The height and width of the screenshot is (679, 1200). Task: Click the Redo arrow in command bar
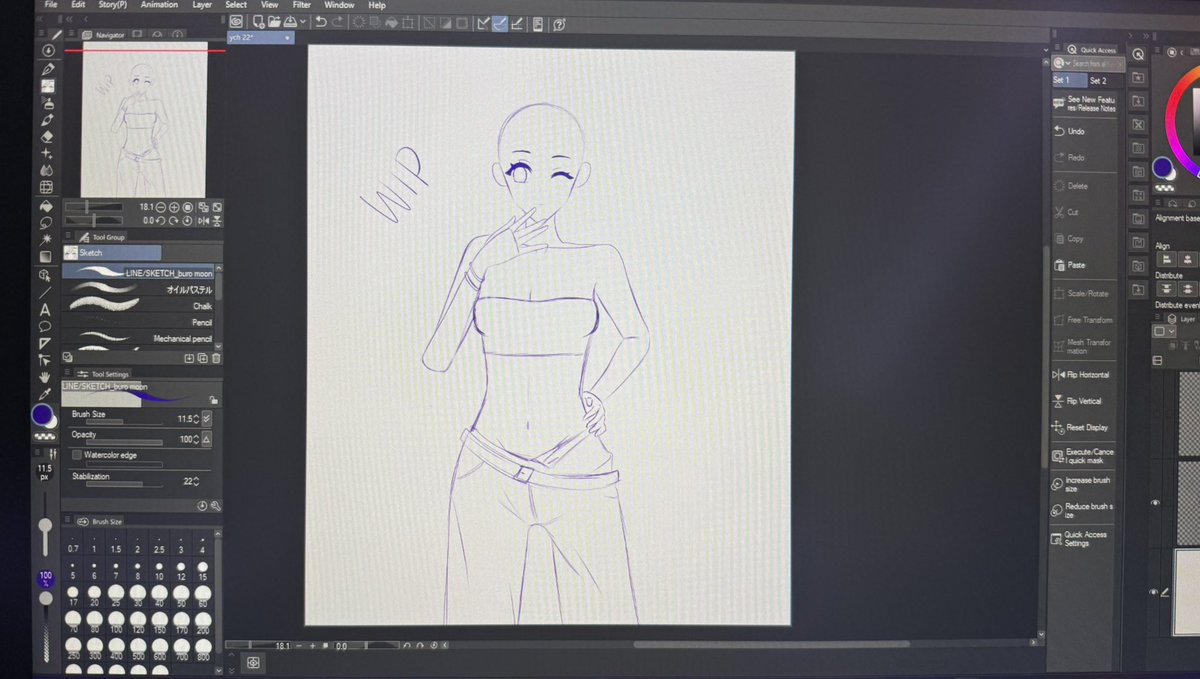(338, 21)
